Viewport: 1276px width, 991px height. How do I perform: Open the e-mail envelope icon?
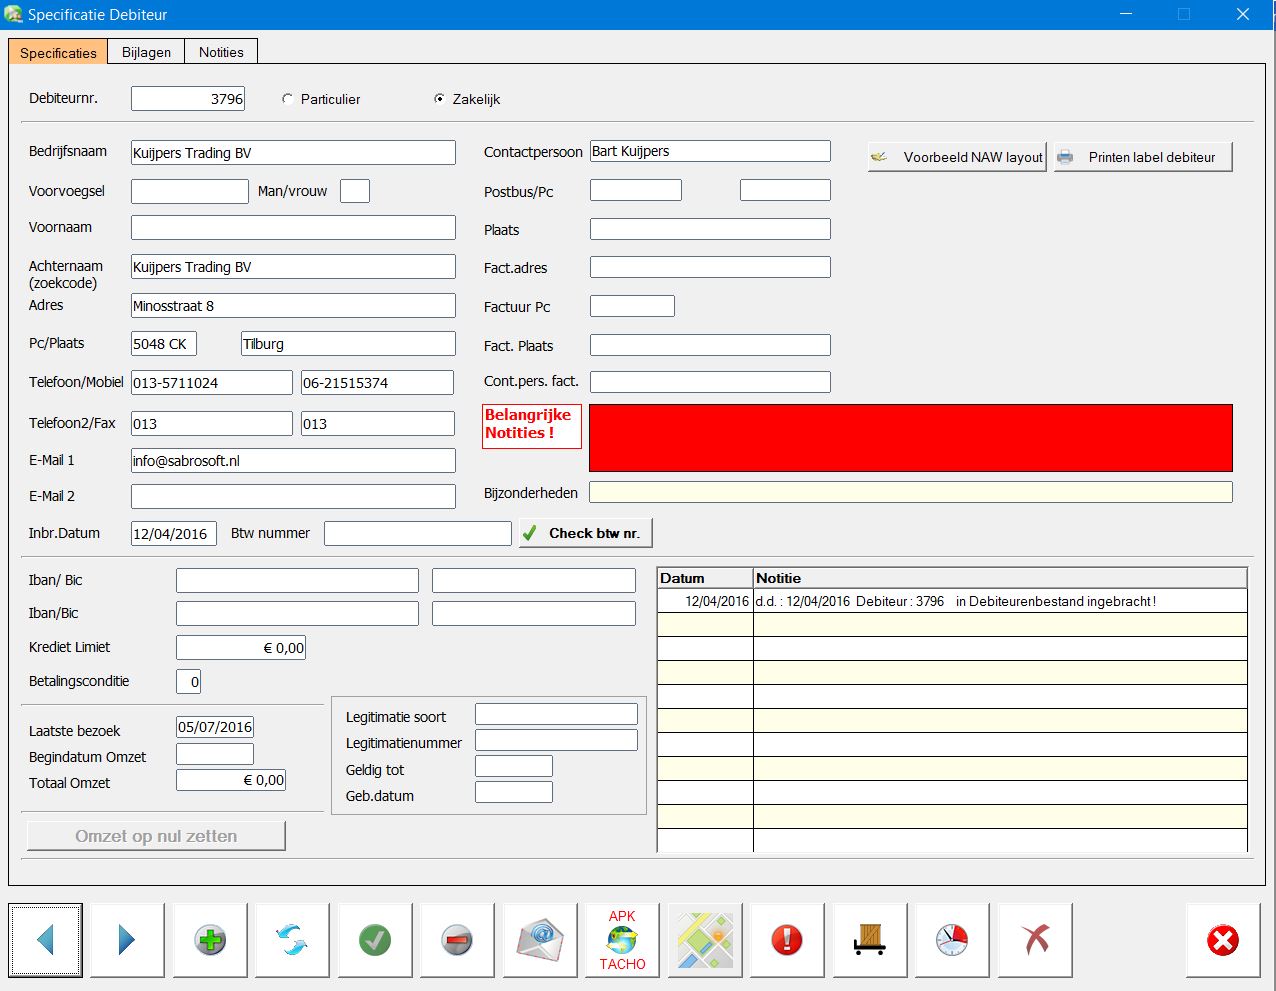click(540, 940)
